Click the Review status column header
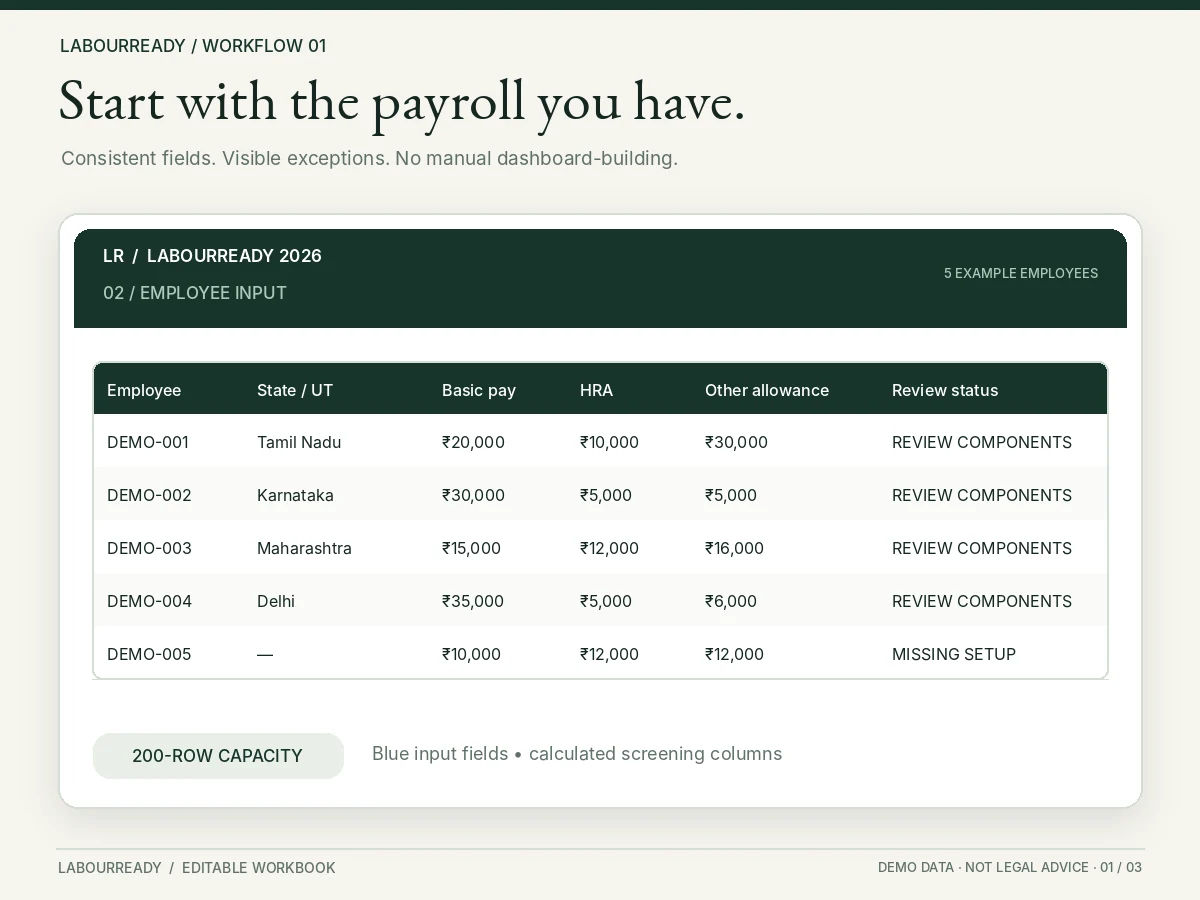This screenshot has width=1200, height=900. point(945,390)
